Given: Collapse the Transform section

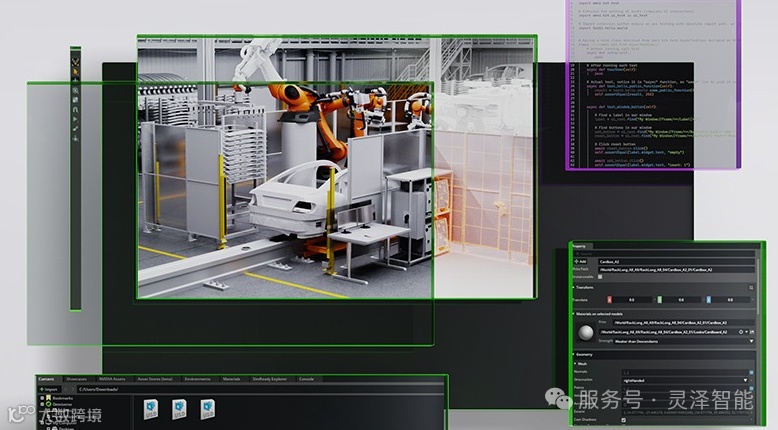Looking at the screenshot, I should tap(574, 288).
